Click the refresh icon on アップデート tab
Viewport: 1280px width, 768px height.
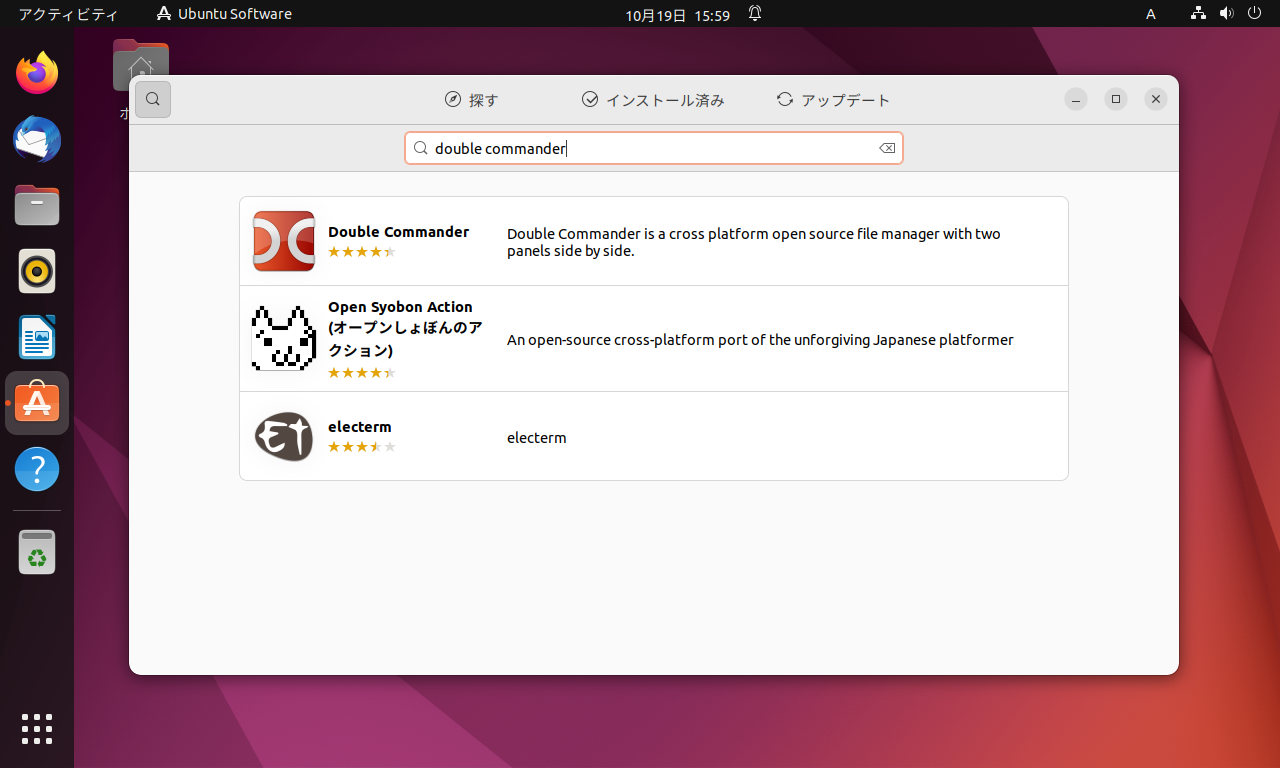(785, 100)
